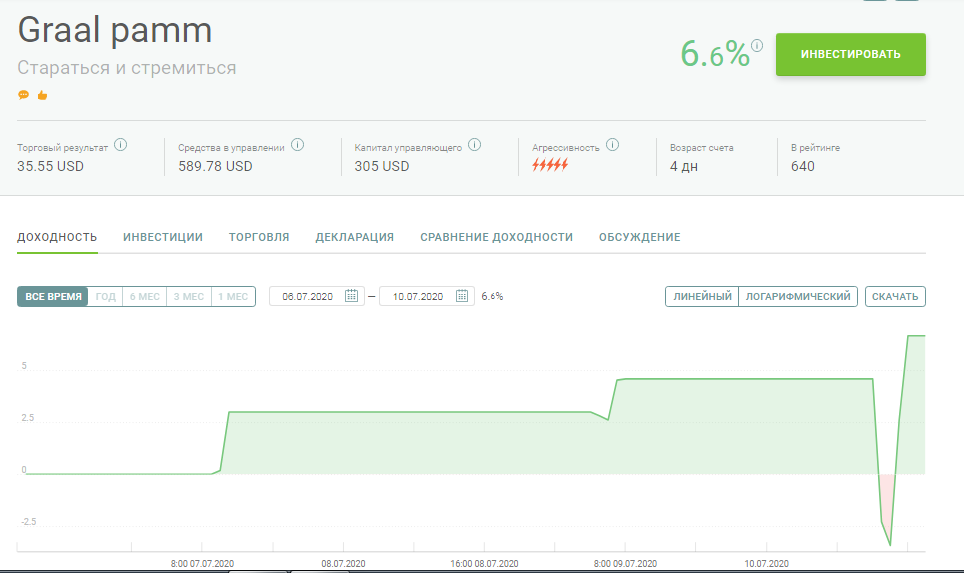
Task: Click the large 6.6% yield value
Action: pyautogui.click(x=715, y=54)
